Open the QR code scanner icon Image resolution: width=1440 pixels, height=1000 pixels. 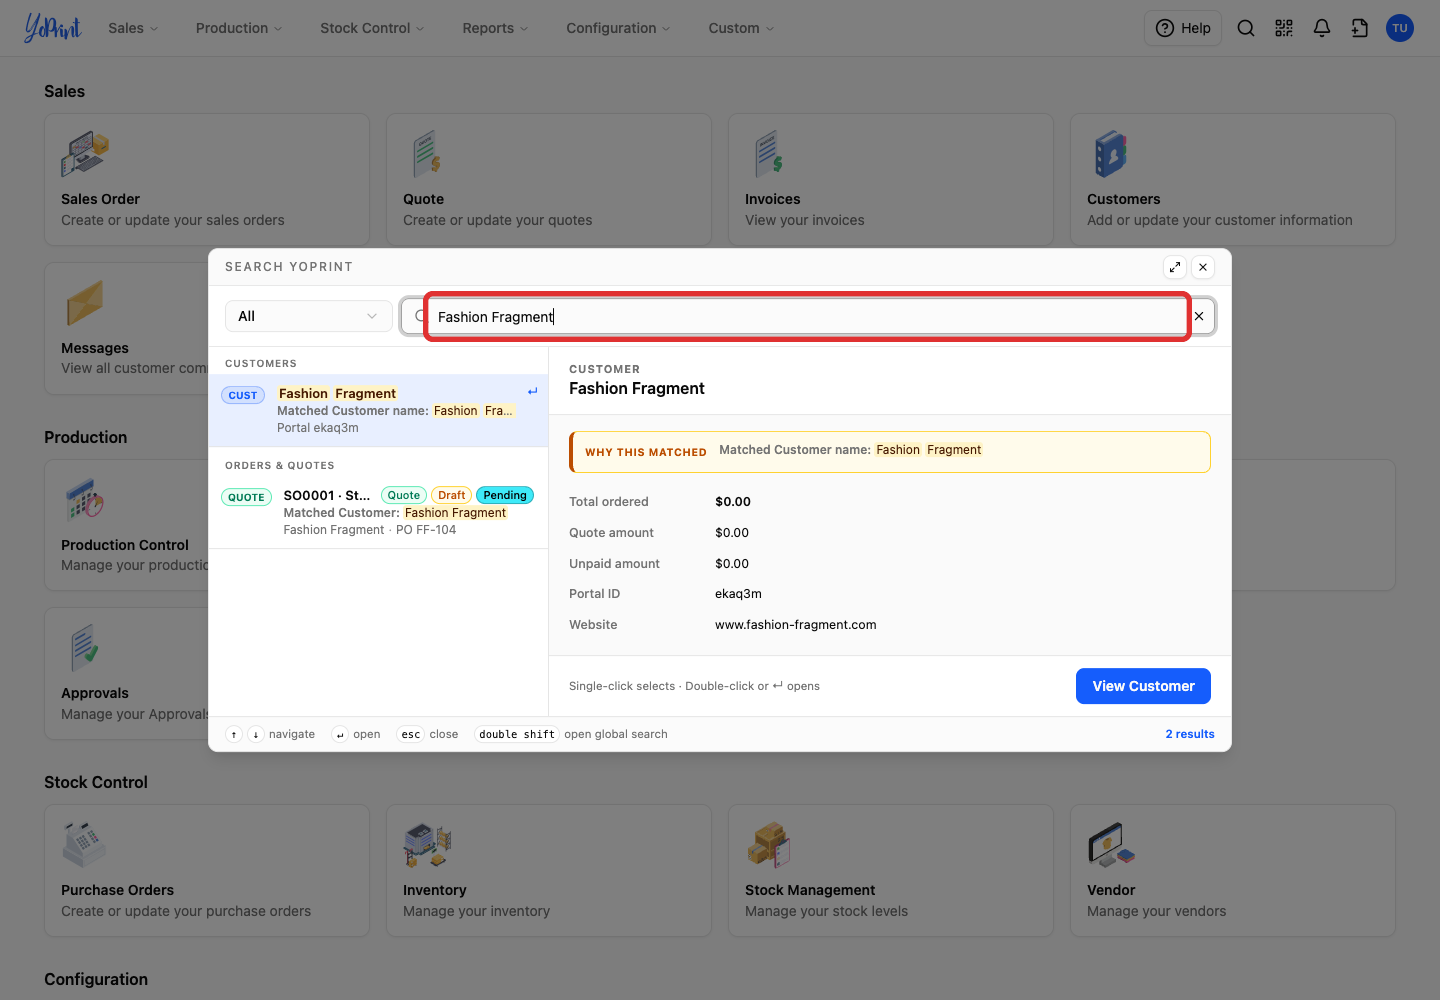coord(1284,28)
